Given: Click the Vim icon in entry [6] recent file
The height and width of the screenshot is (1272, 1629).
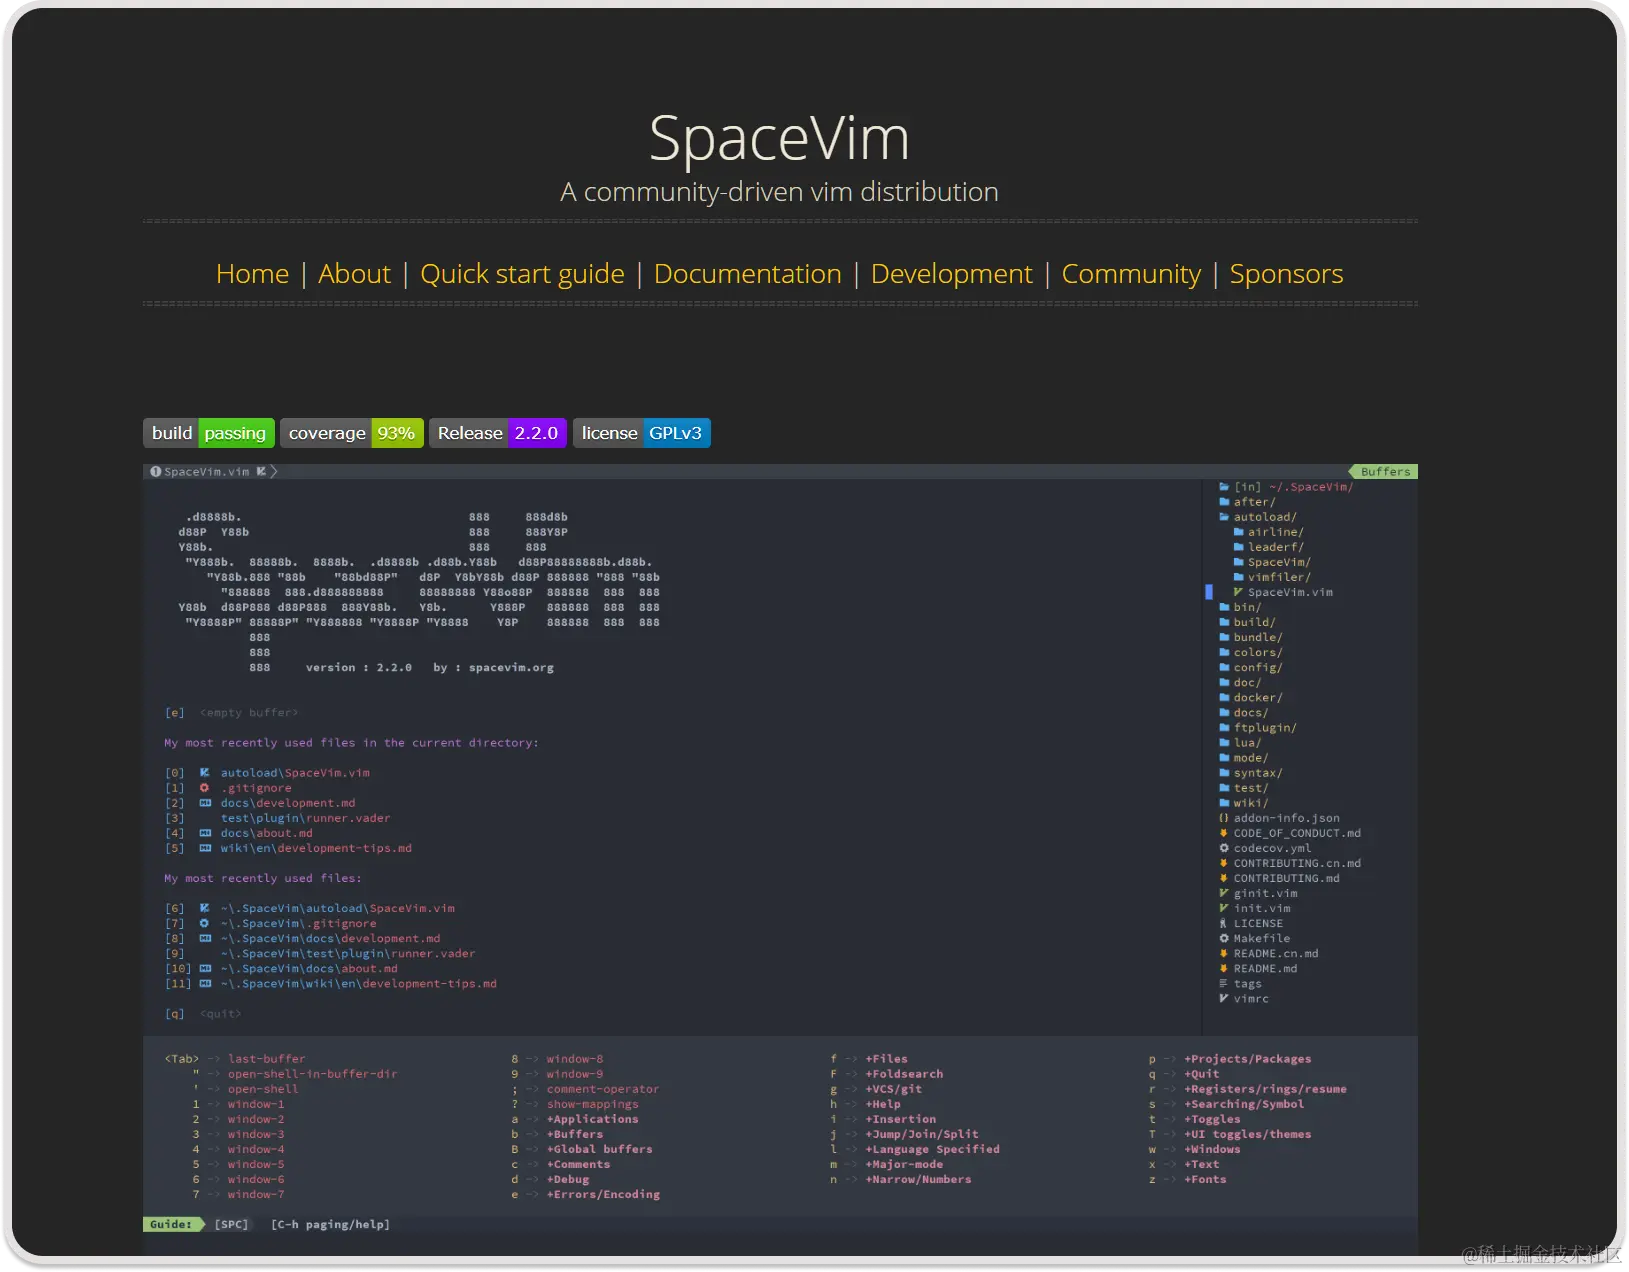Looking at the screenshot, I should (205, 908).
